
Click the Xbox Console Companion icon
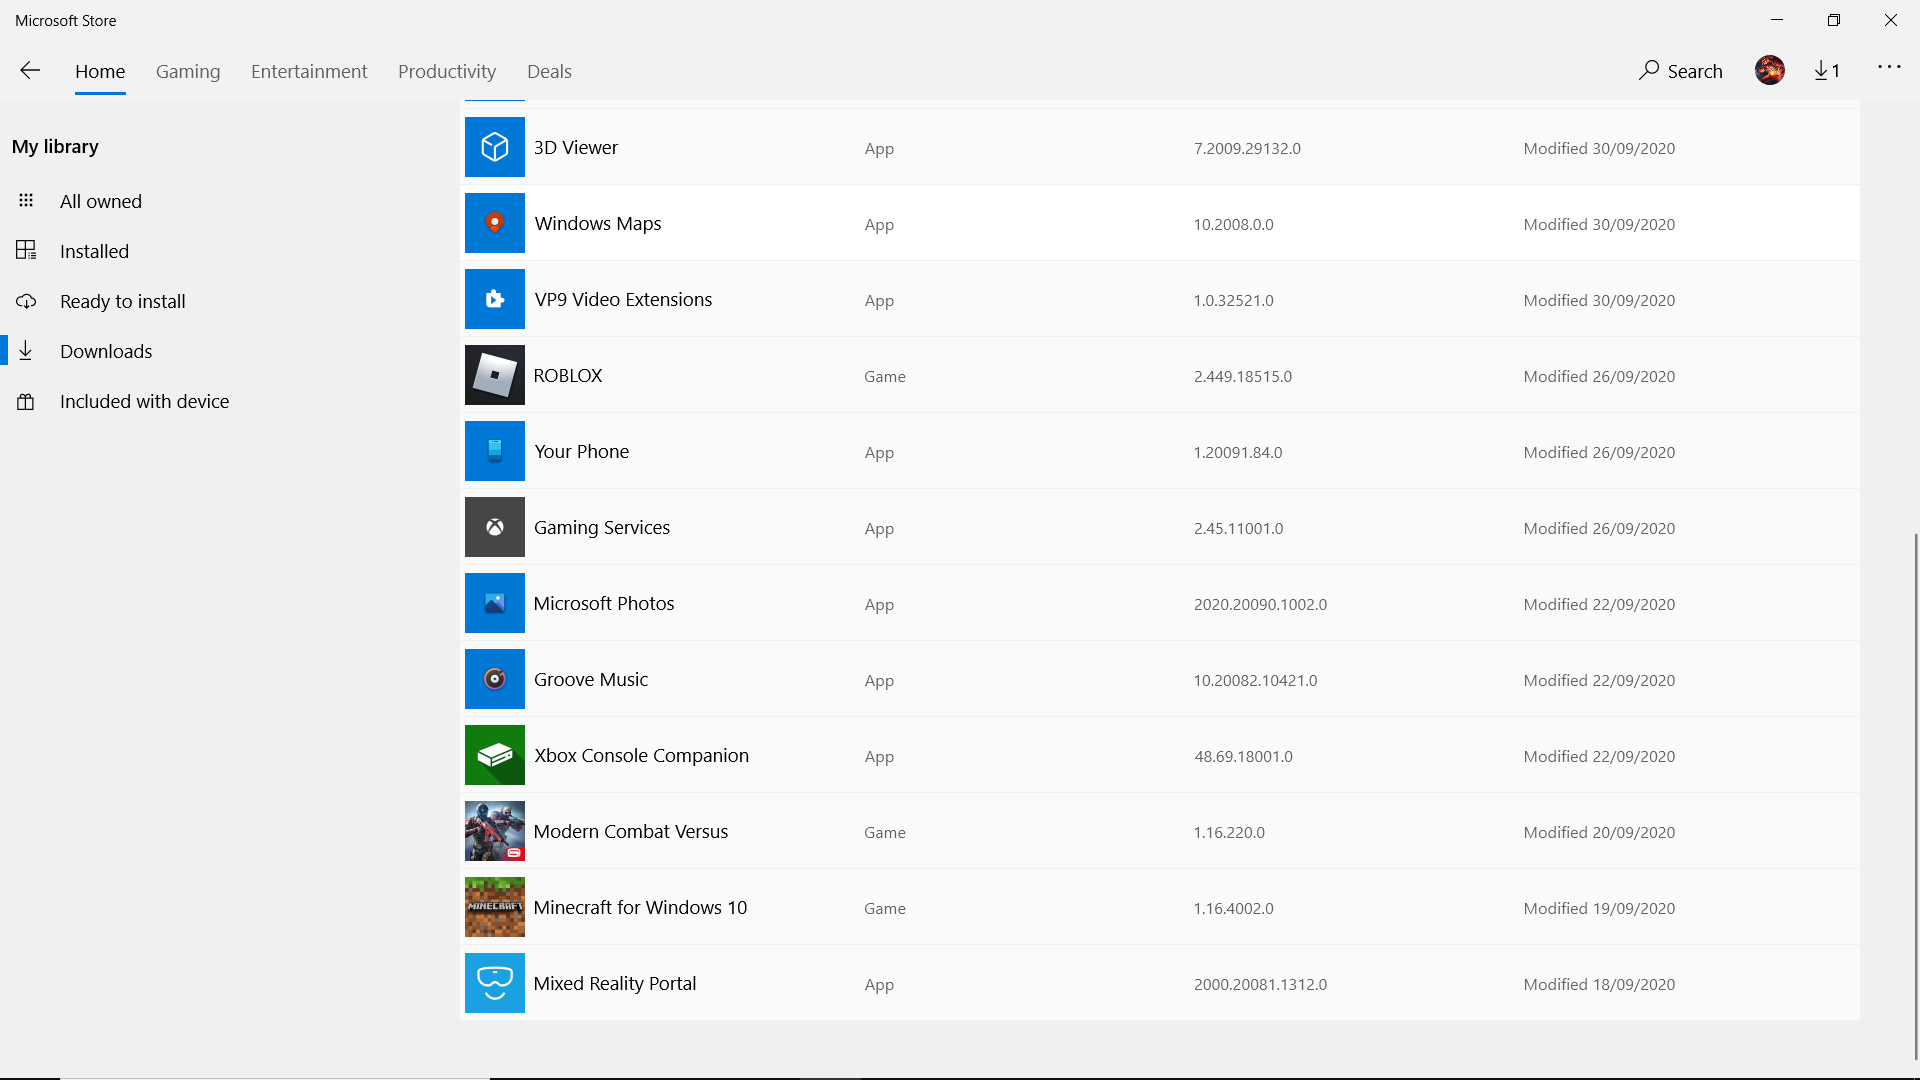tap(494, 755)
